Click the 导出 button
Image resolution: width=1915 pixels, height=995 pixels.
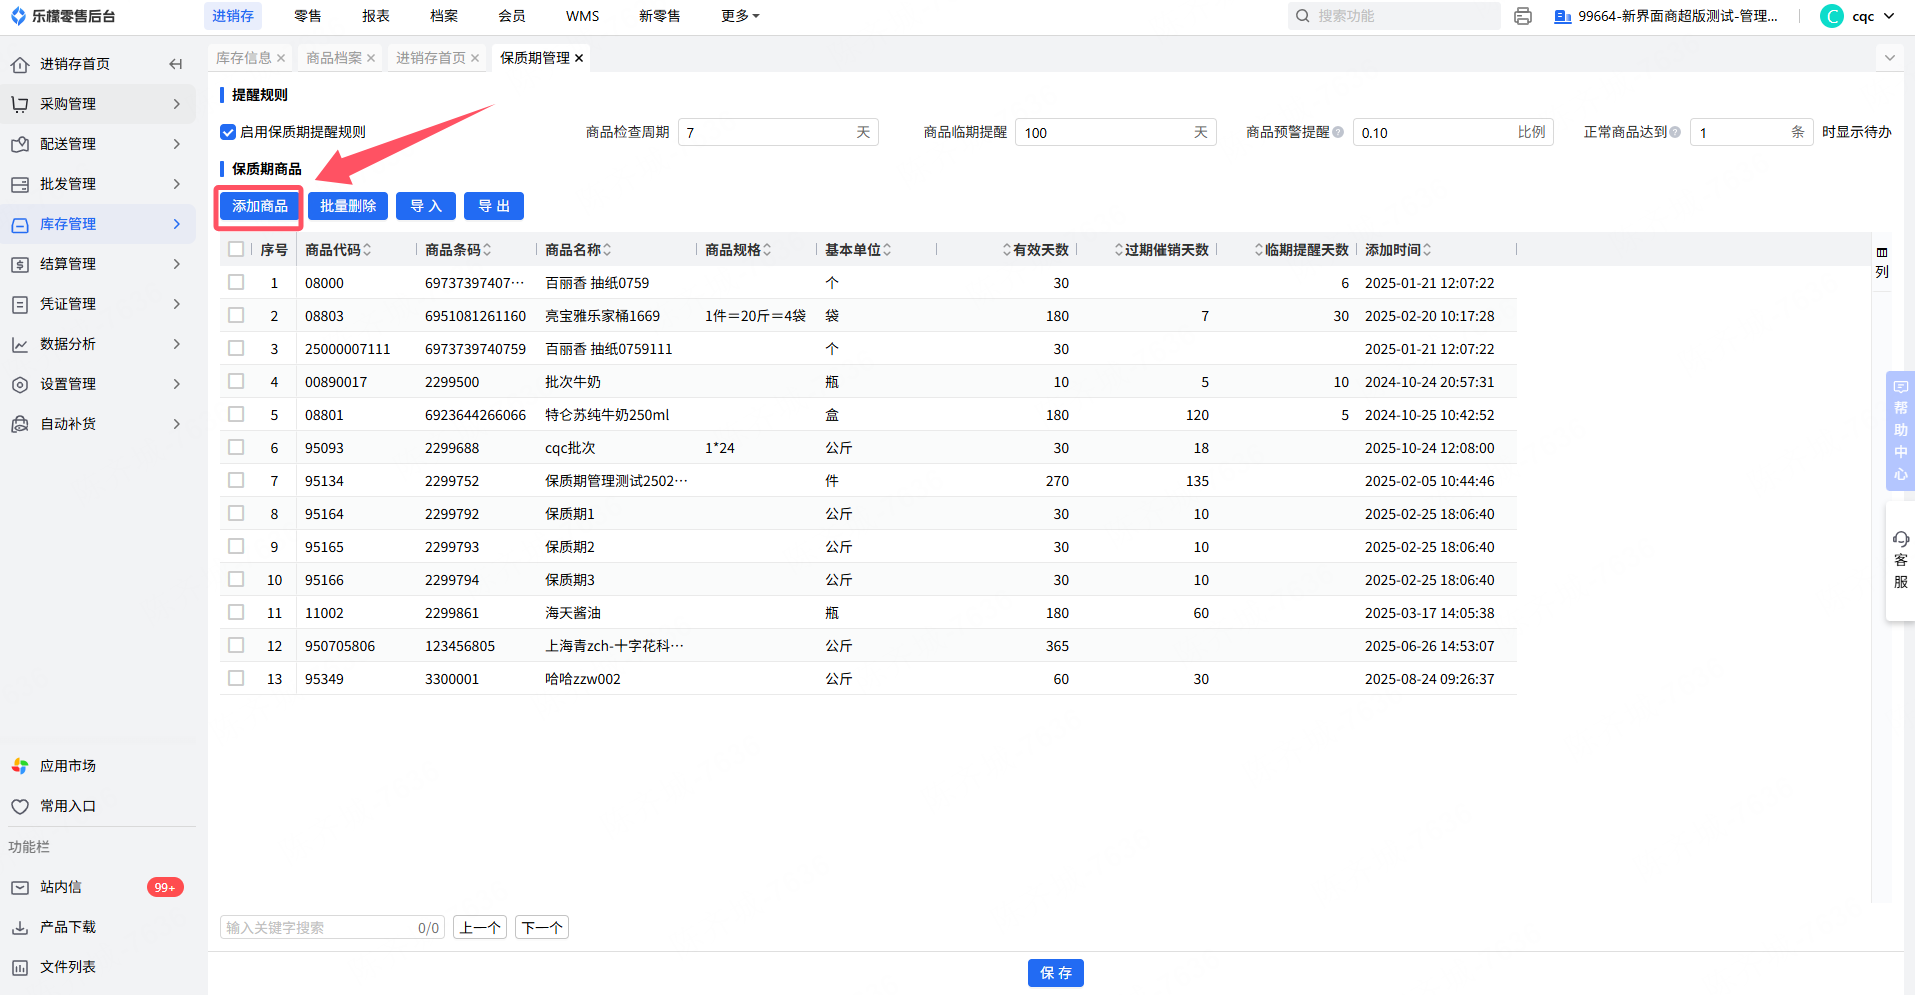point(494,206)
